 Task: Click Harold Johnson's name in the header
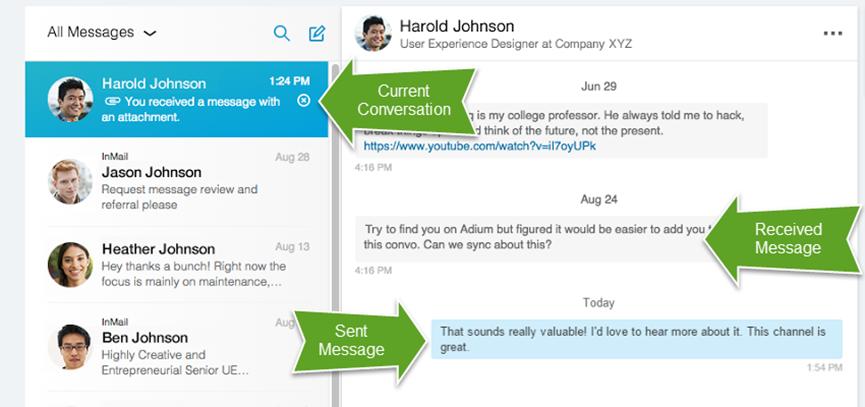pyautogui.click(x=457, y=26)
